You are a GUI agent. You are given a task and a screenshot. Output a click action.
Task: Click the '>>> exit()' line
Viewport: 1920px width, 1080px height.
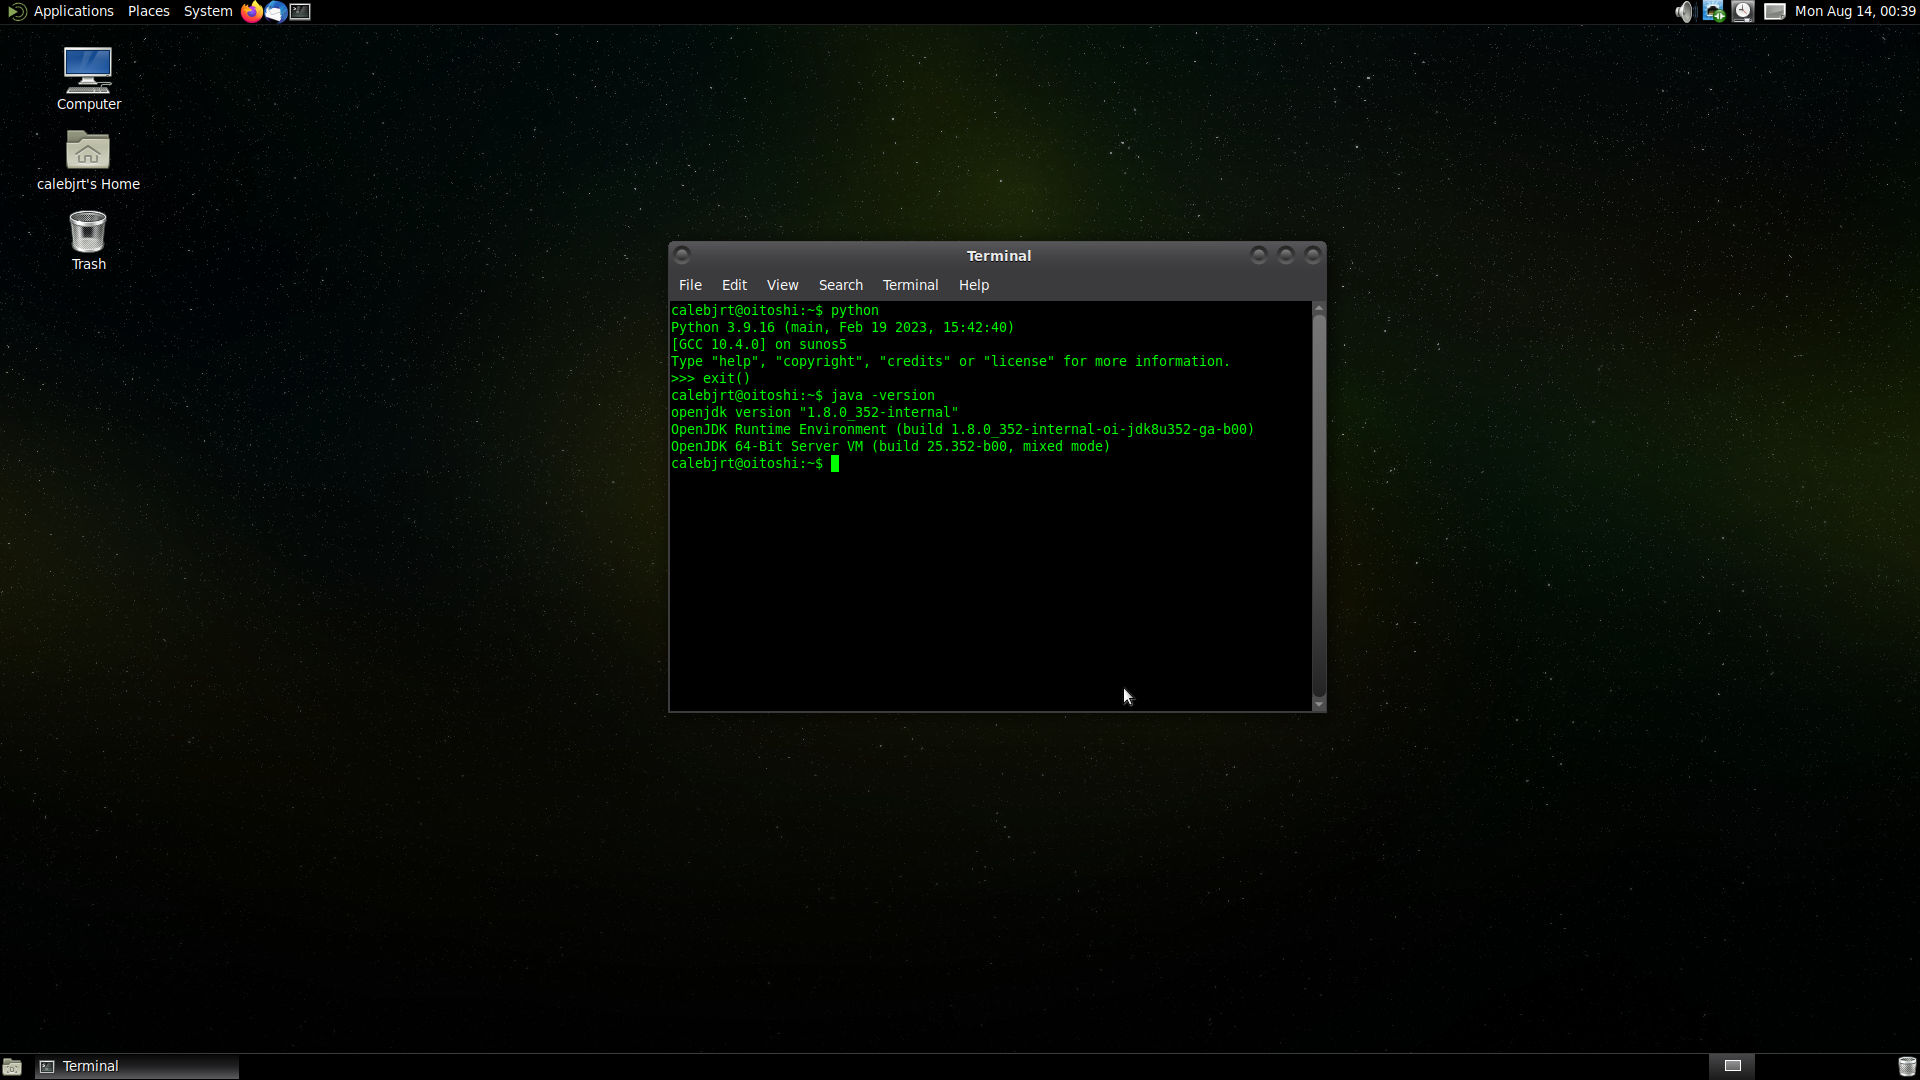(x=710, y=378)
